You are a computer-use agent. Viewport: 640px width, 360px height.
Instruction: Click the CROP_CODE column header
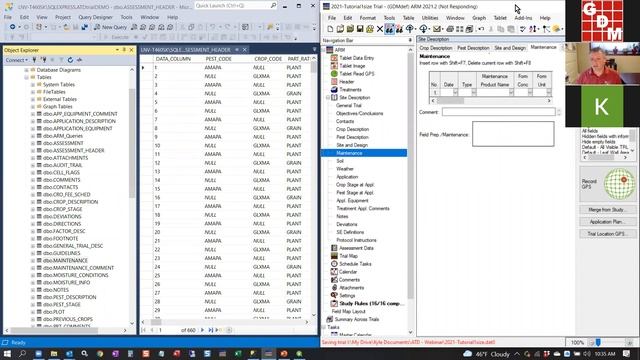268,59
